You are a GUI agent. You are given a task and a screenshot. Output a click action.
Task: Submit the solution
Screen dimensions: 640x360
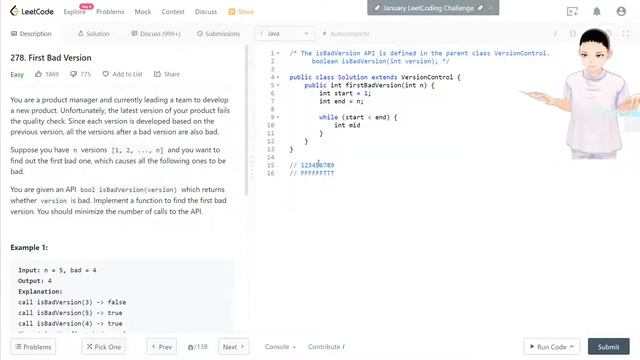(x=609, y=347)
